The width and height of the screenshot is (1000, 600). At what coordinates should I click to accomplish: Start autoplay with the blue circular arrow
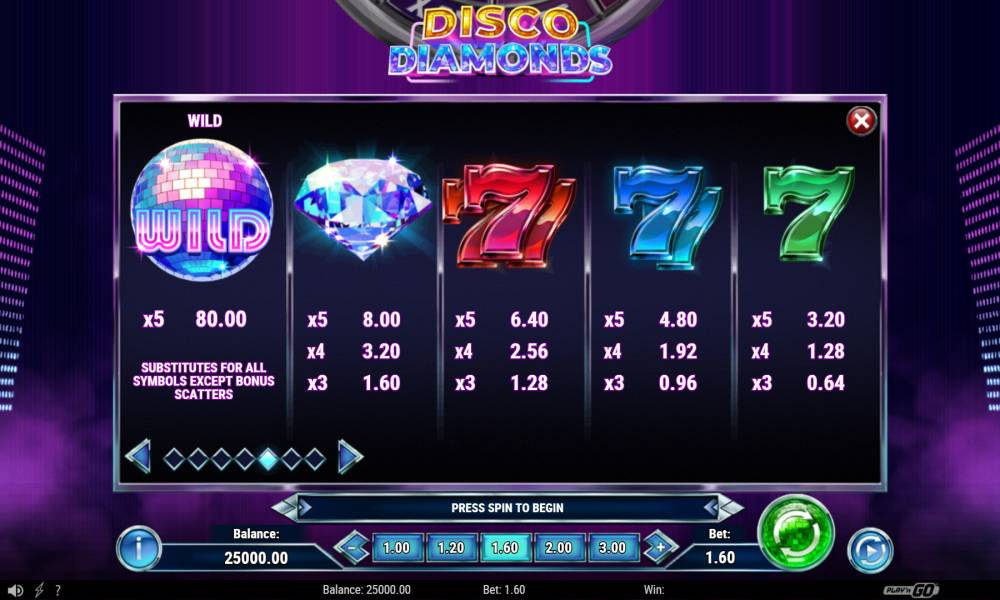click(870, 550)
